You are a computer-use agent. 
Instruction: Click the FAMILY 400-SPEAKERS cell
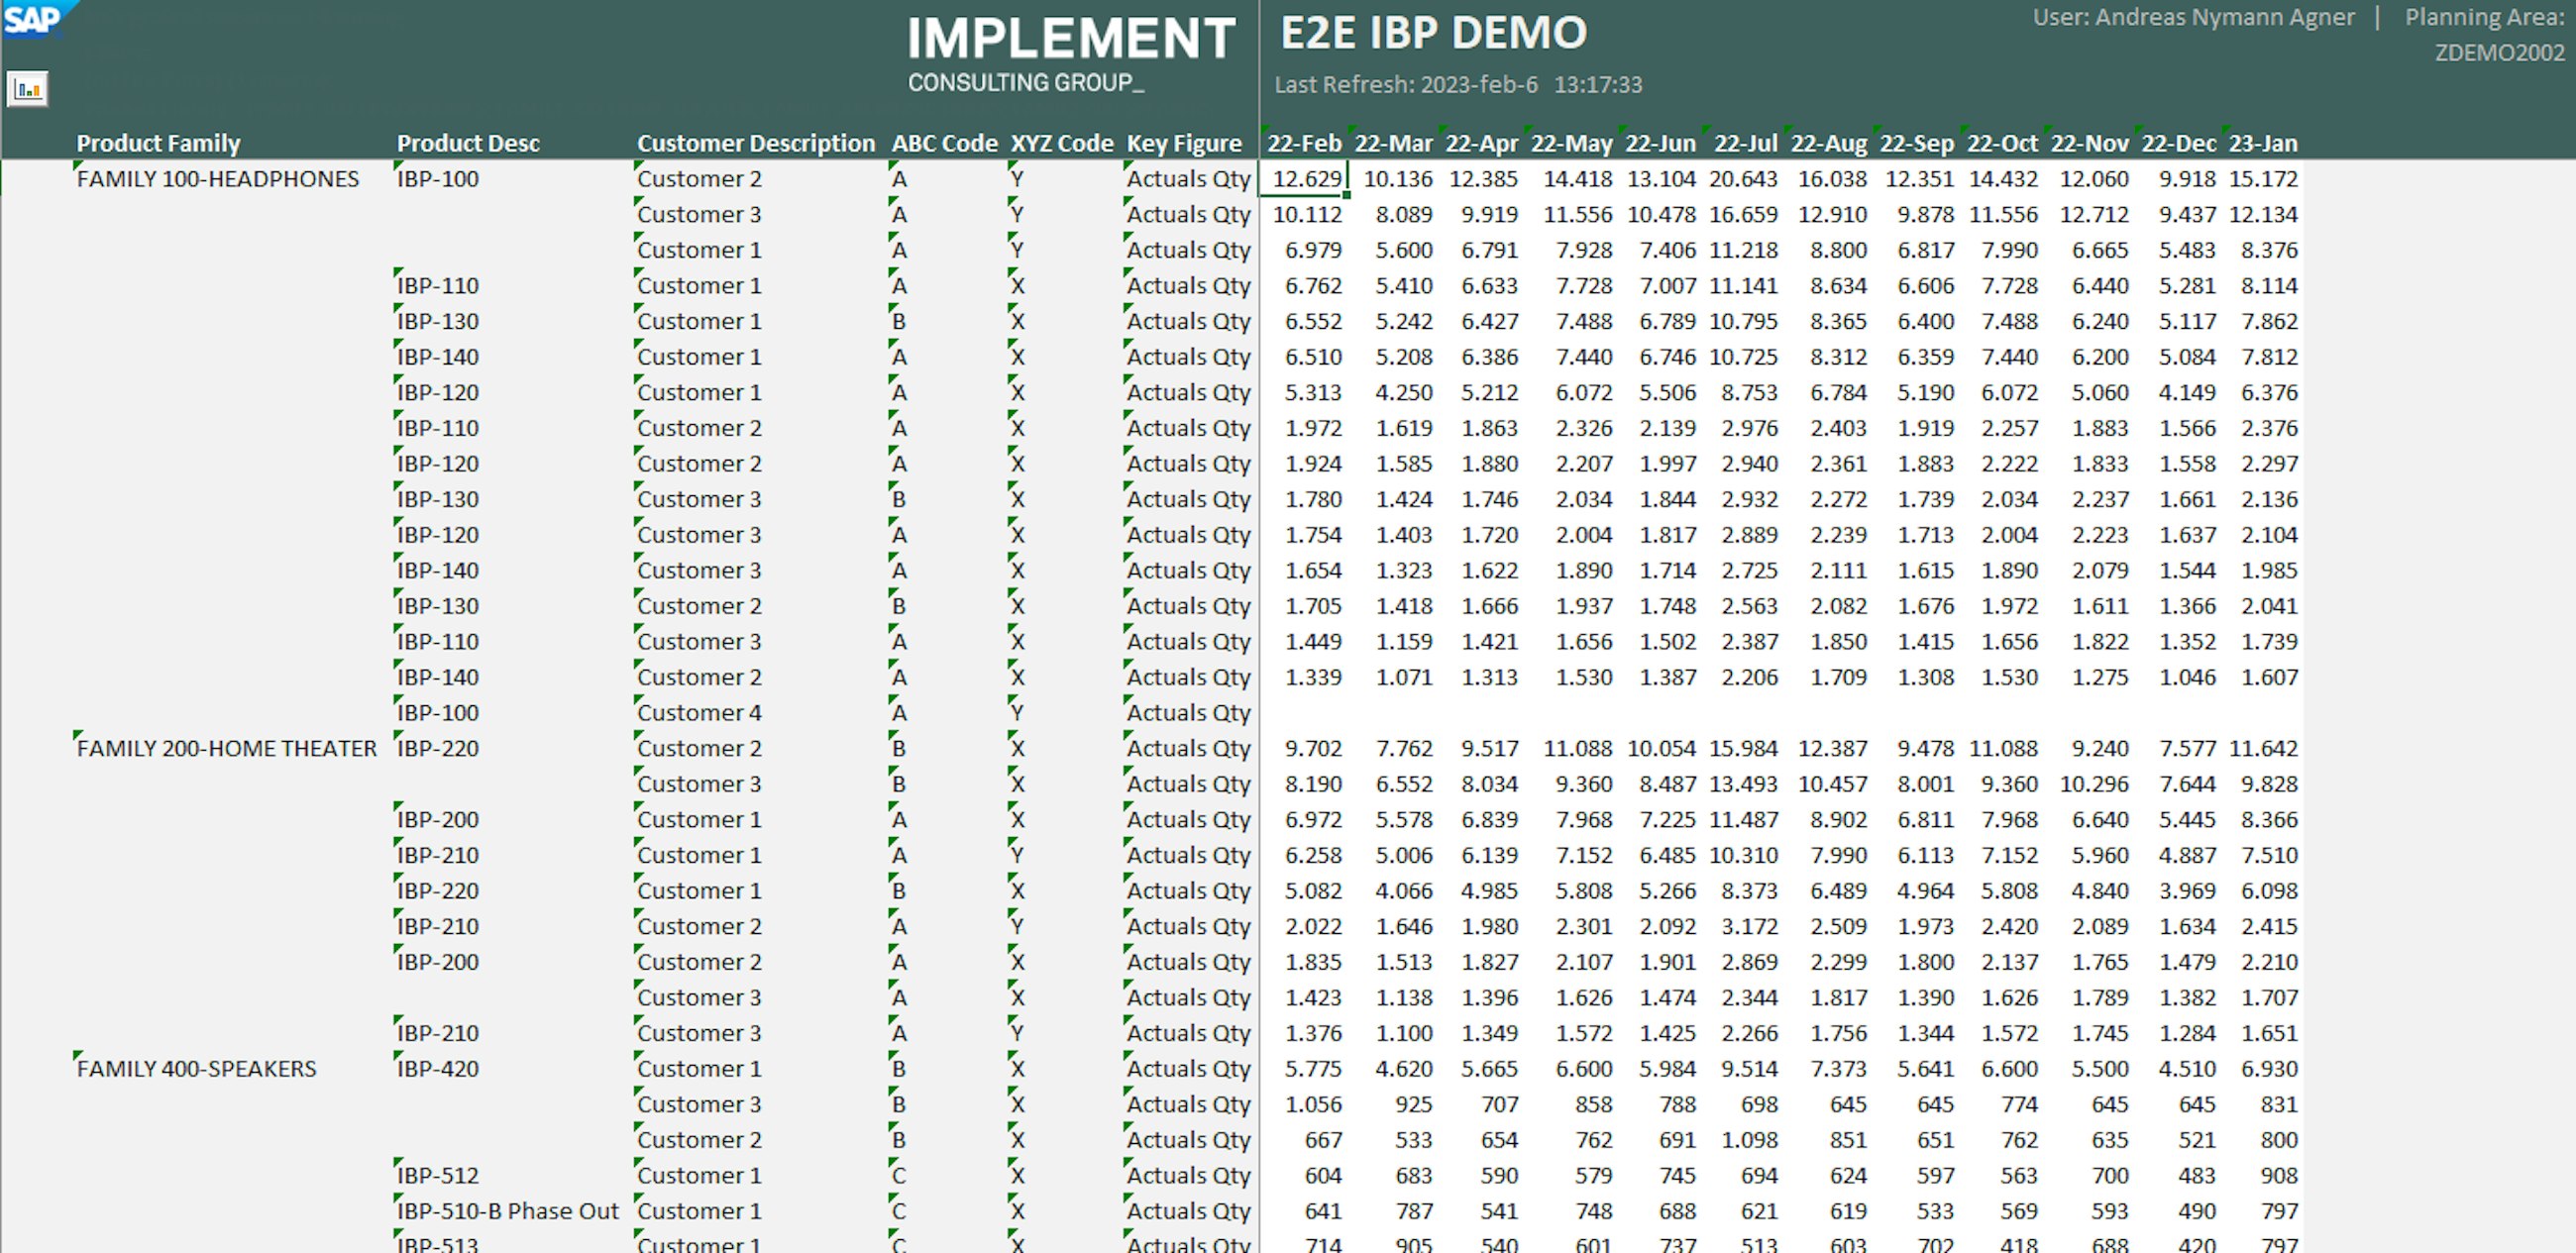(196, 1069)
